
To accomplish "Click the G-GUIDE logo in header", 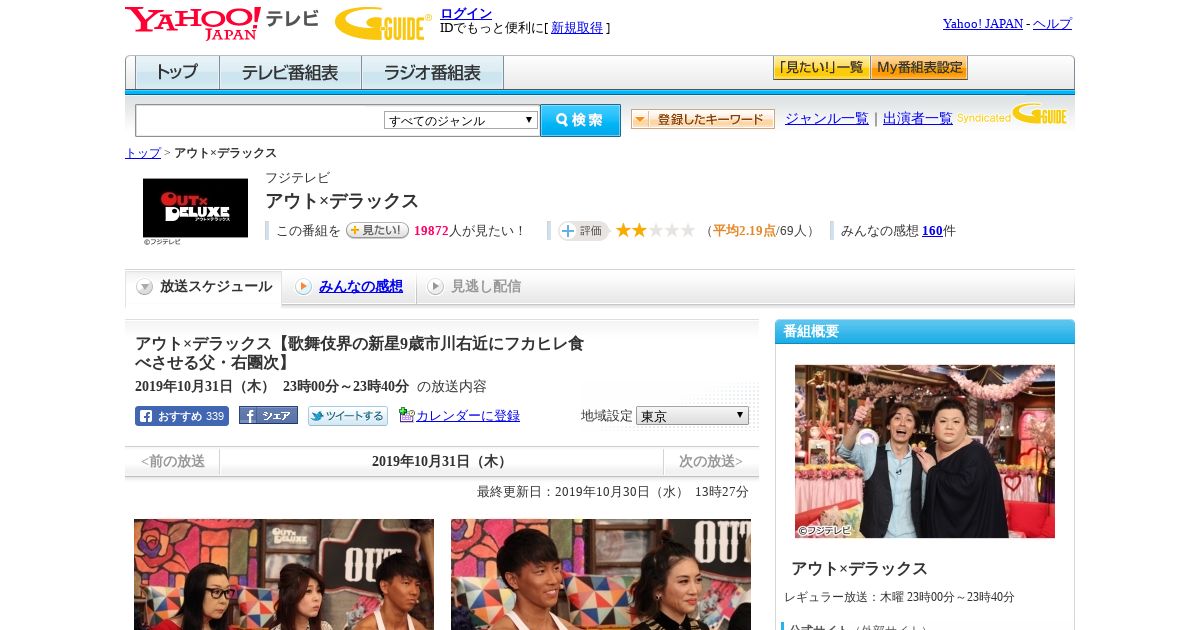I will coord(383,23).
